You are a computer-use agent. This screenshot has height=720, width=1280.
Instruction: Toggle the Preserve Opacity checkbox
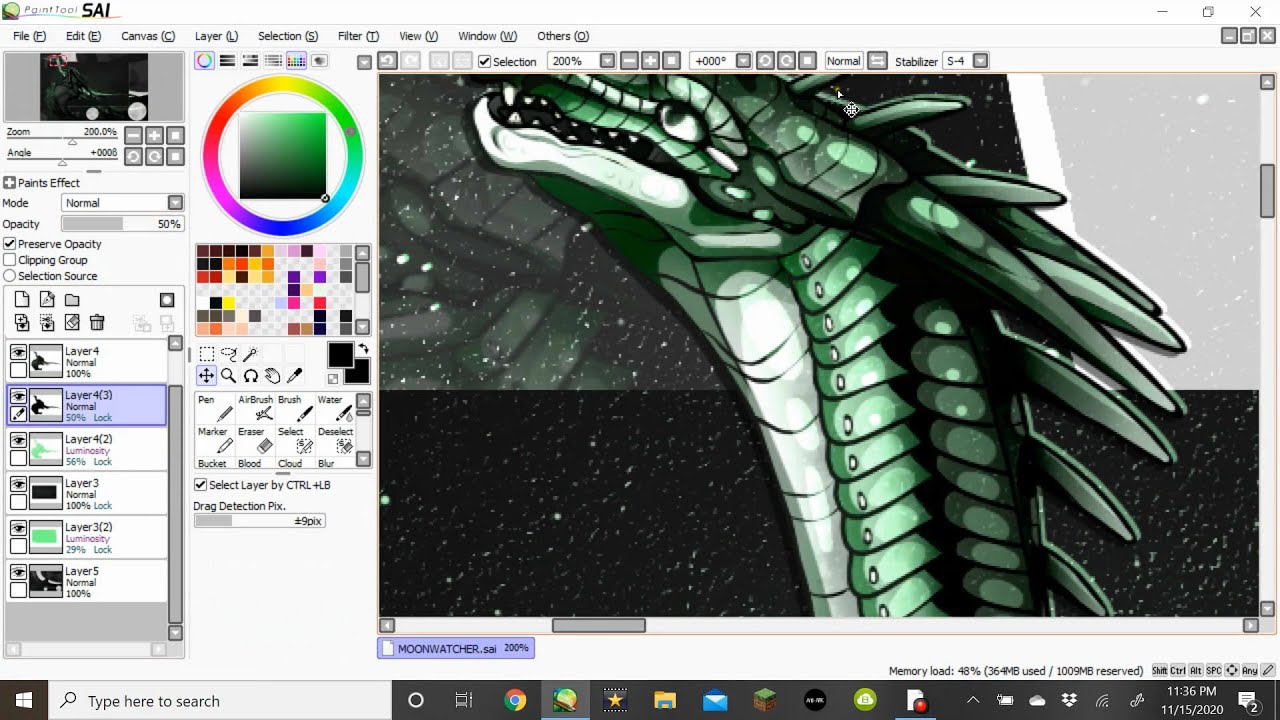[10, 244]
